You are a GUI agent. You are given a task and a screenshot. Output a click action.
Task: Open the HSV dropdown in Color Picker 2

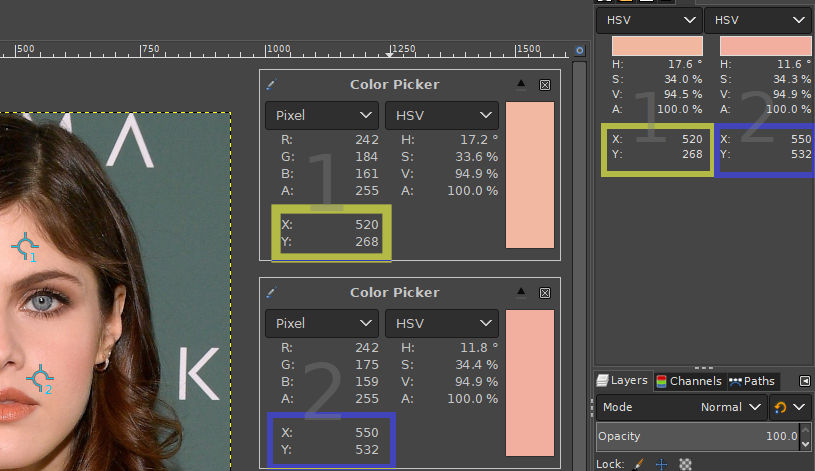tap(442, 323)
